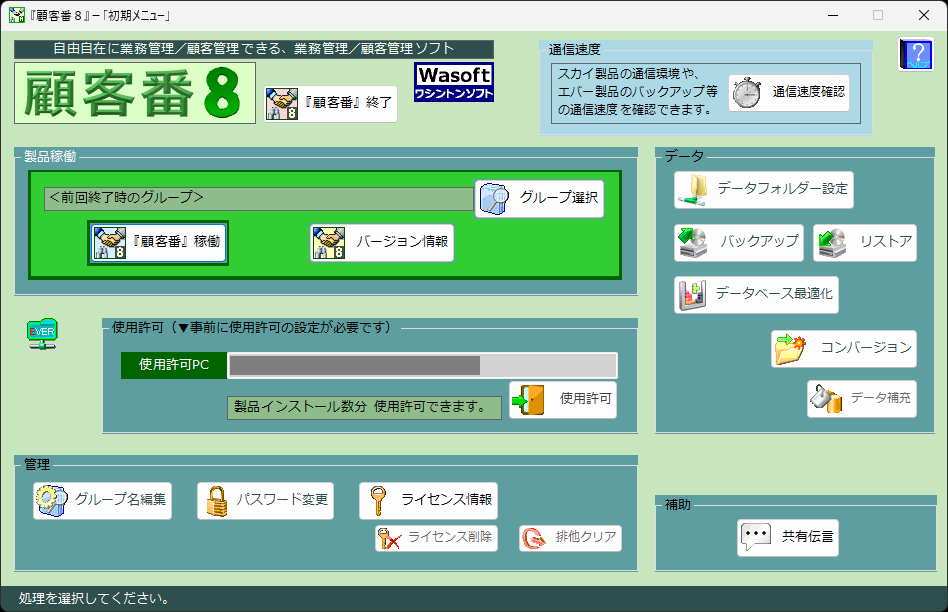Click the dark green 使用許可PC label
Viewport: 948px width, 612px height.
coord(174,365)
